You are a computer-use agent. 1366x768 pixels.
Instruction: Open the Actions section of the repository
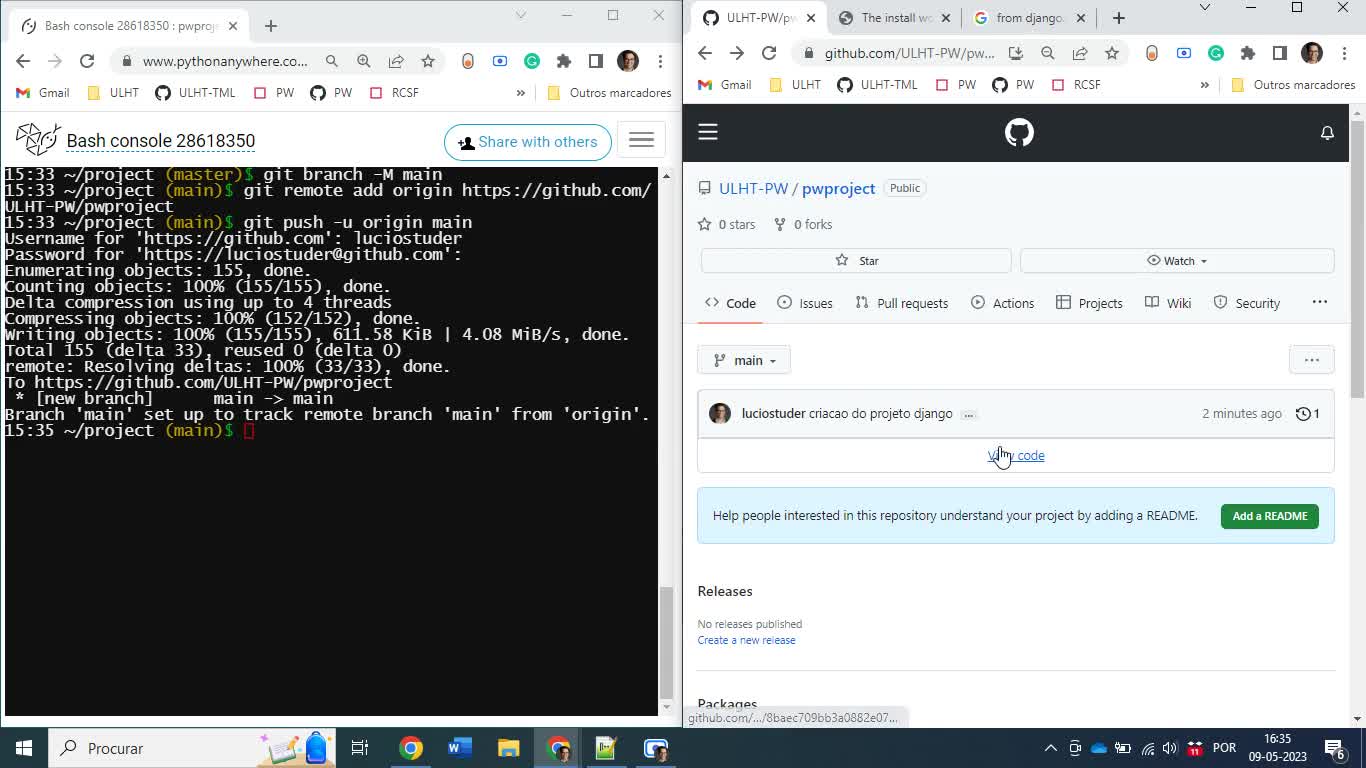(1002, 303)
